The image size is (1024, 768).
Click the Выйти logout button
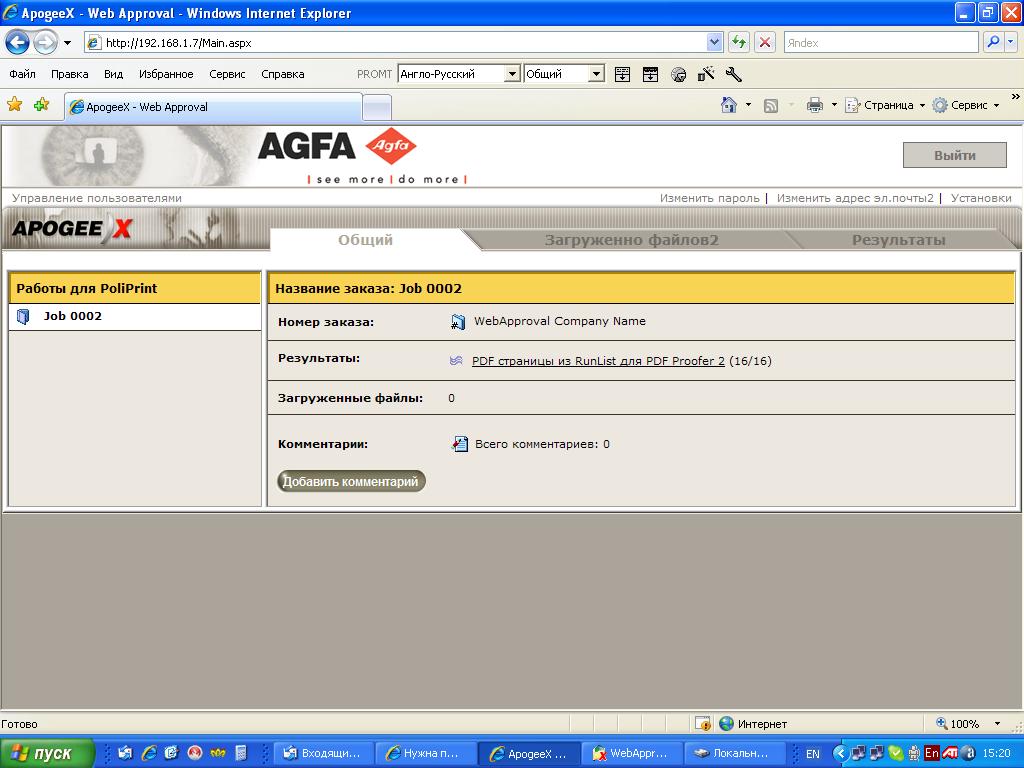coord(955,155)
